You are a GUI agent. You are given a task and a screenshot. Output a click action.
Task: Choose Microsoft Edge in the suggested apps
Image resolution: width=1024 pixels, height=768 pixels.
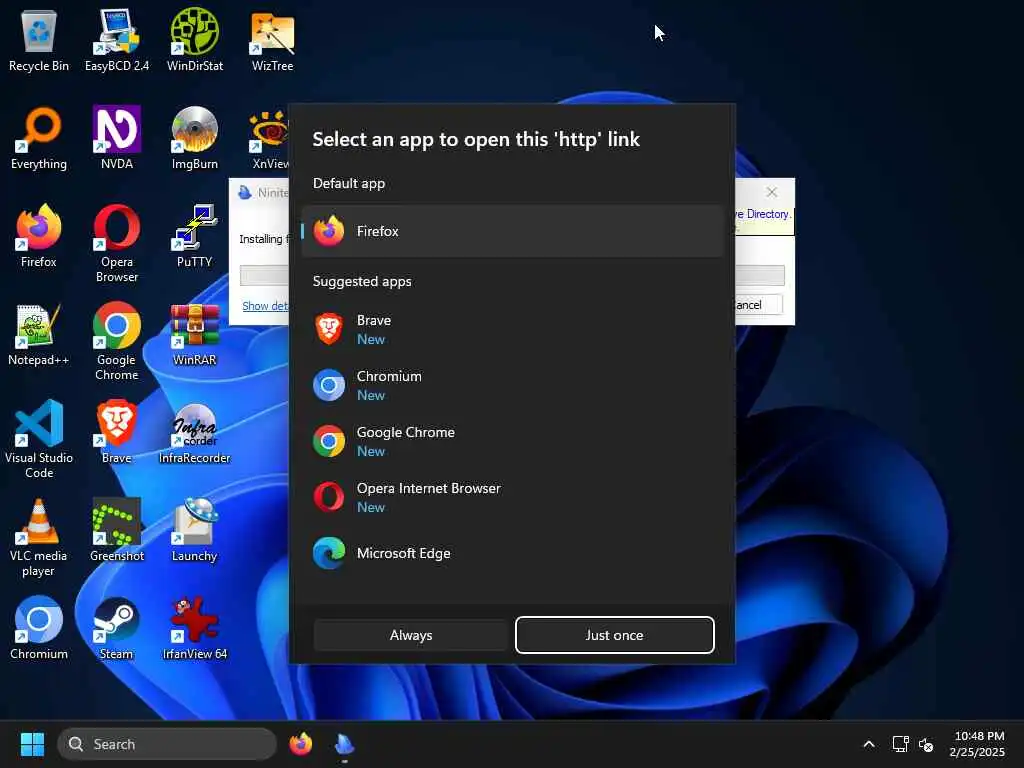point(513,553)
